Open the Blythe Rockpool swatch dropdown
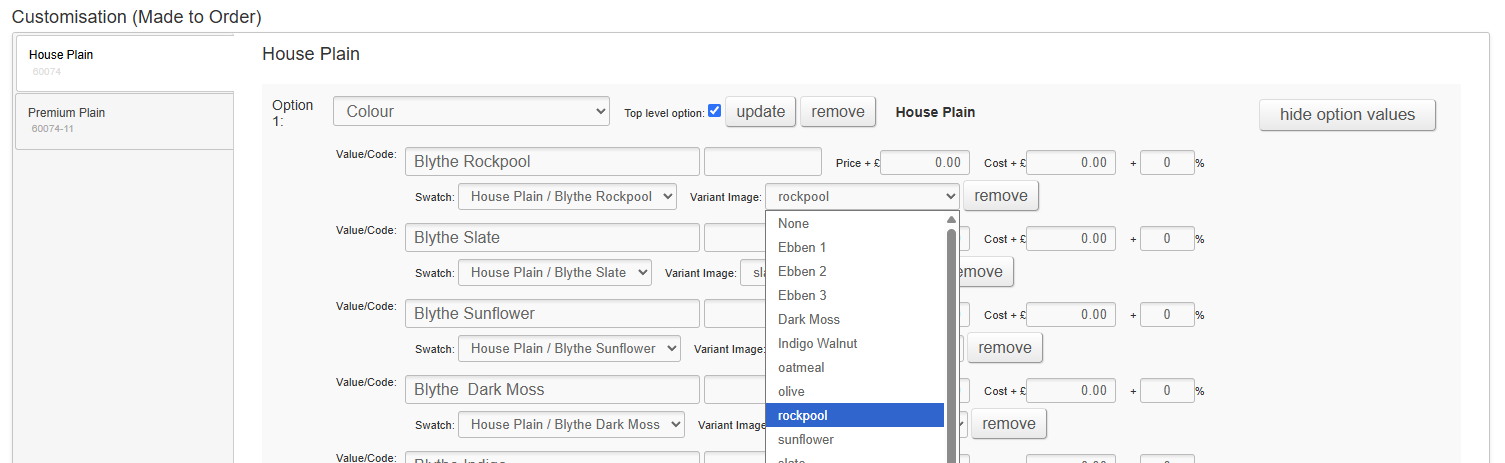The image size is (1505, 463). click(x=567, y=197)
